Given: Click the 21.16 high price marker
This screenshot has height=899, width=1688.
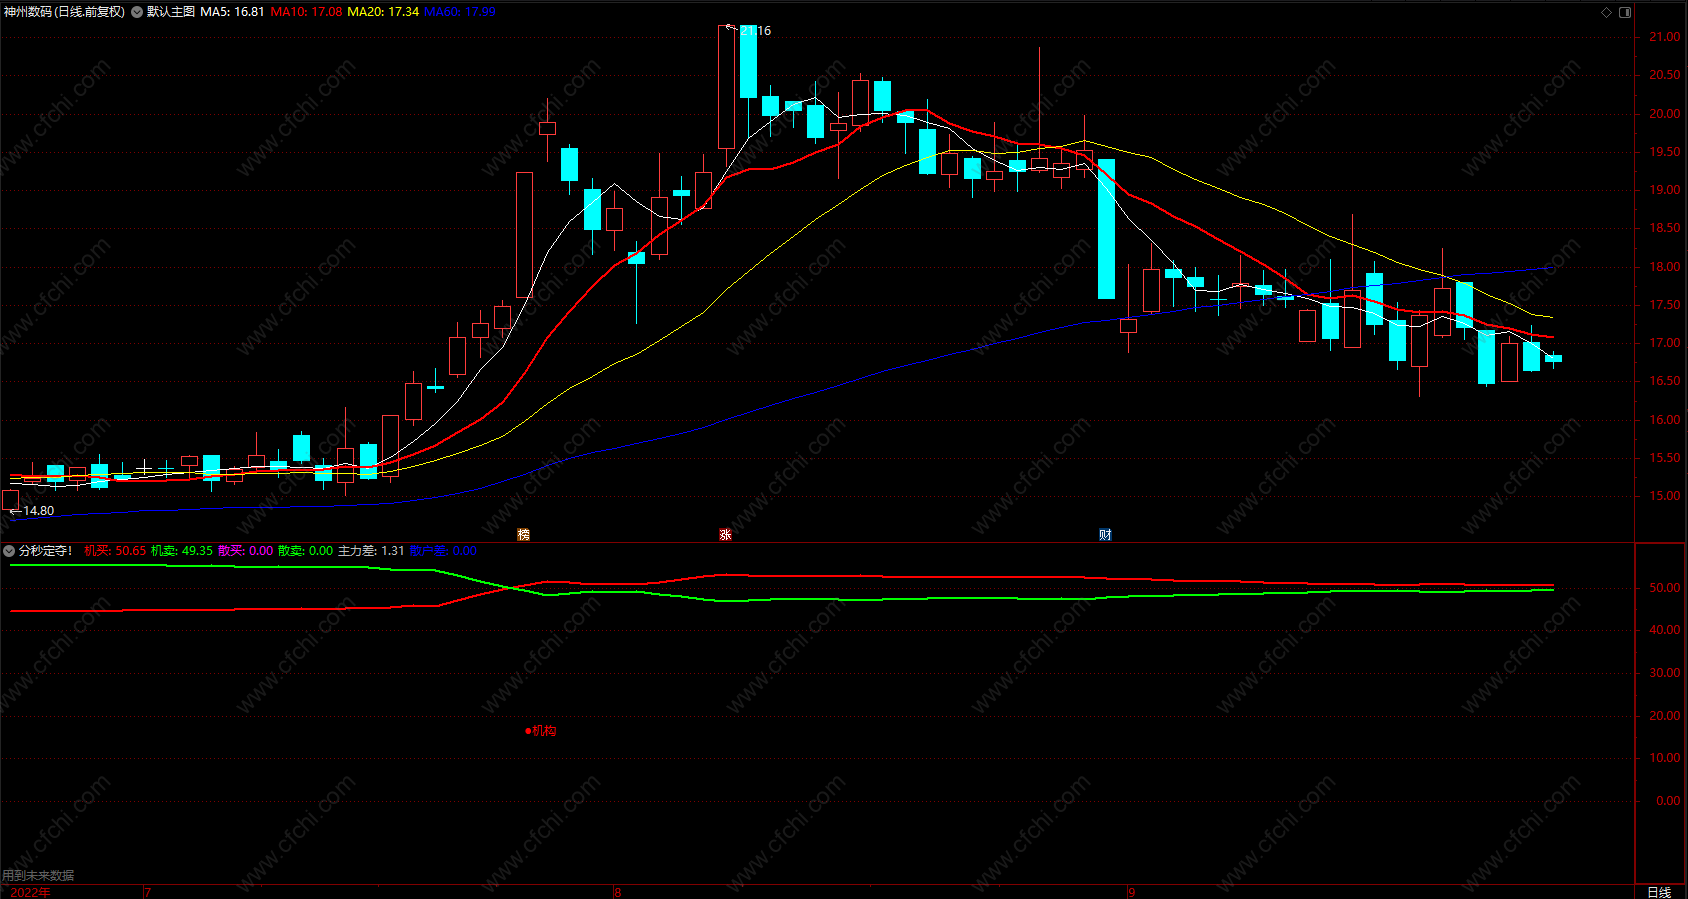Looking at the screenshot, I should [x=755, y=31].
